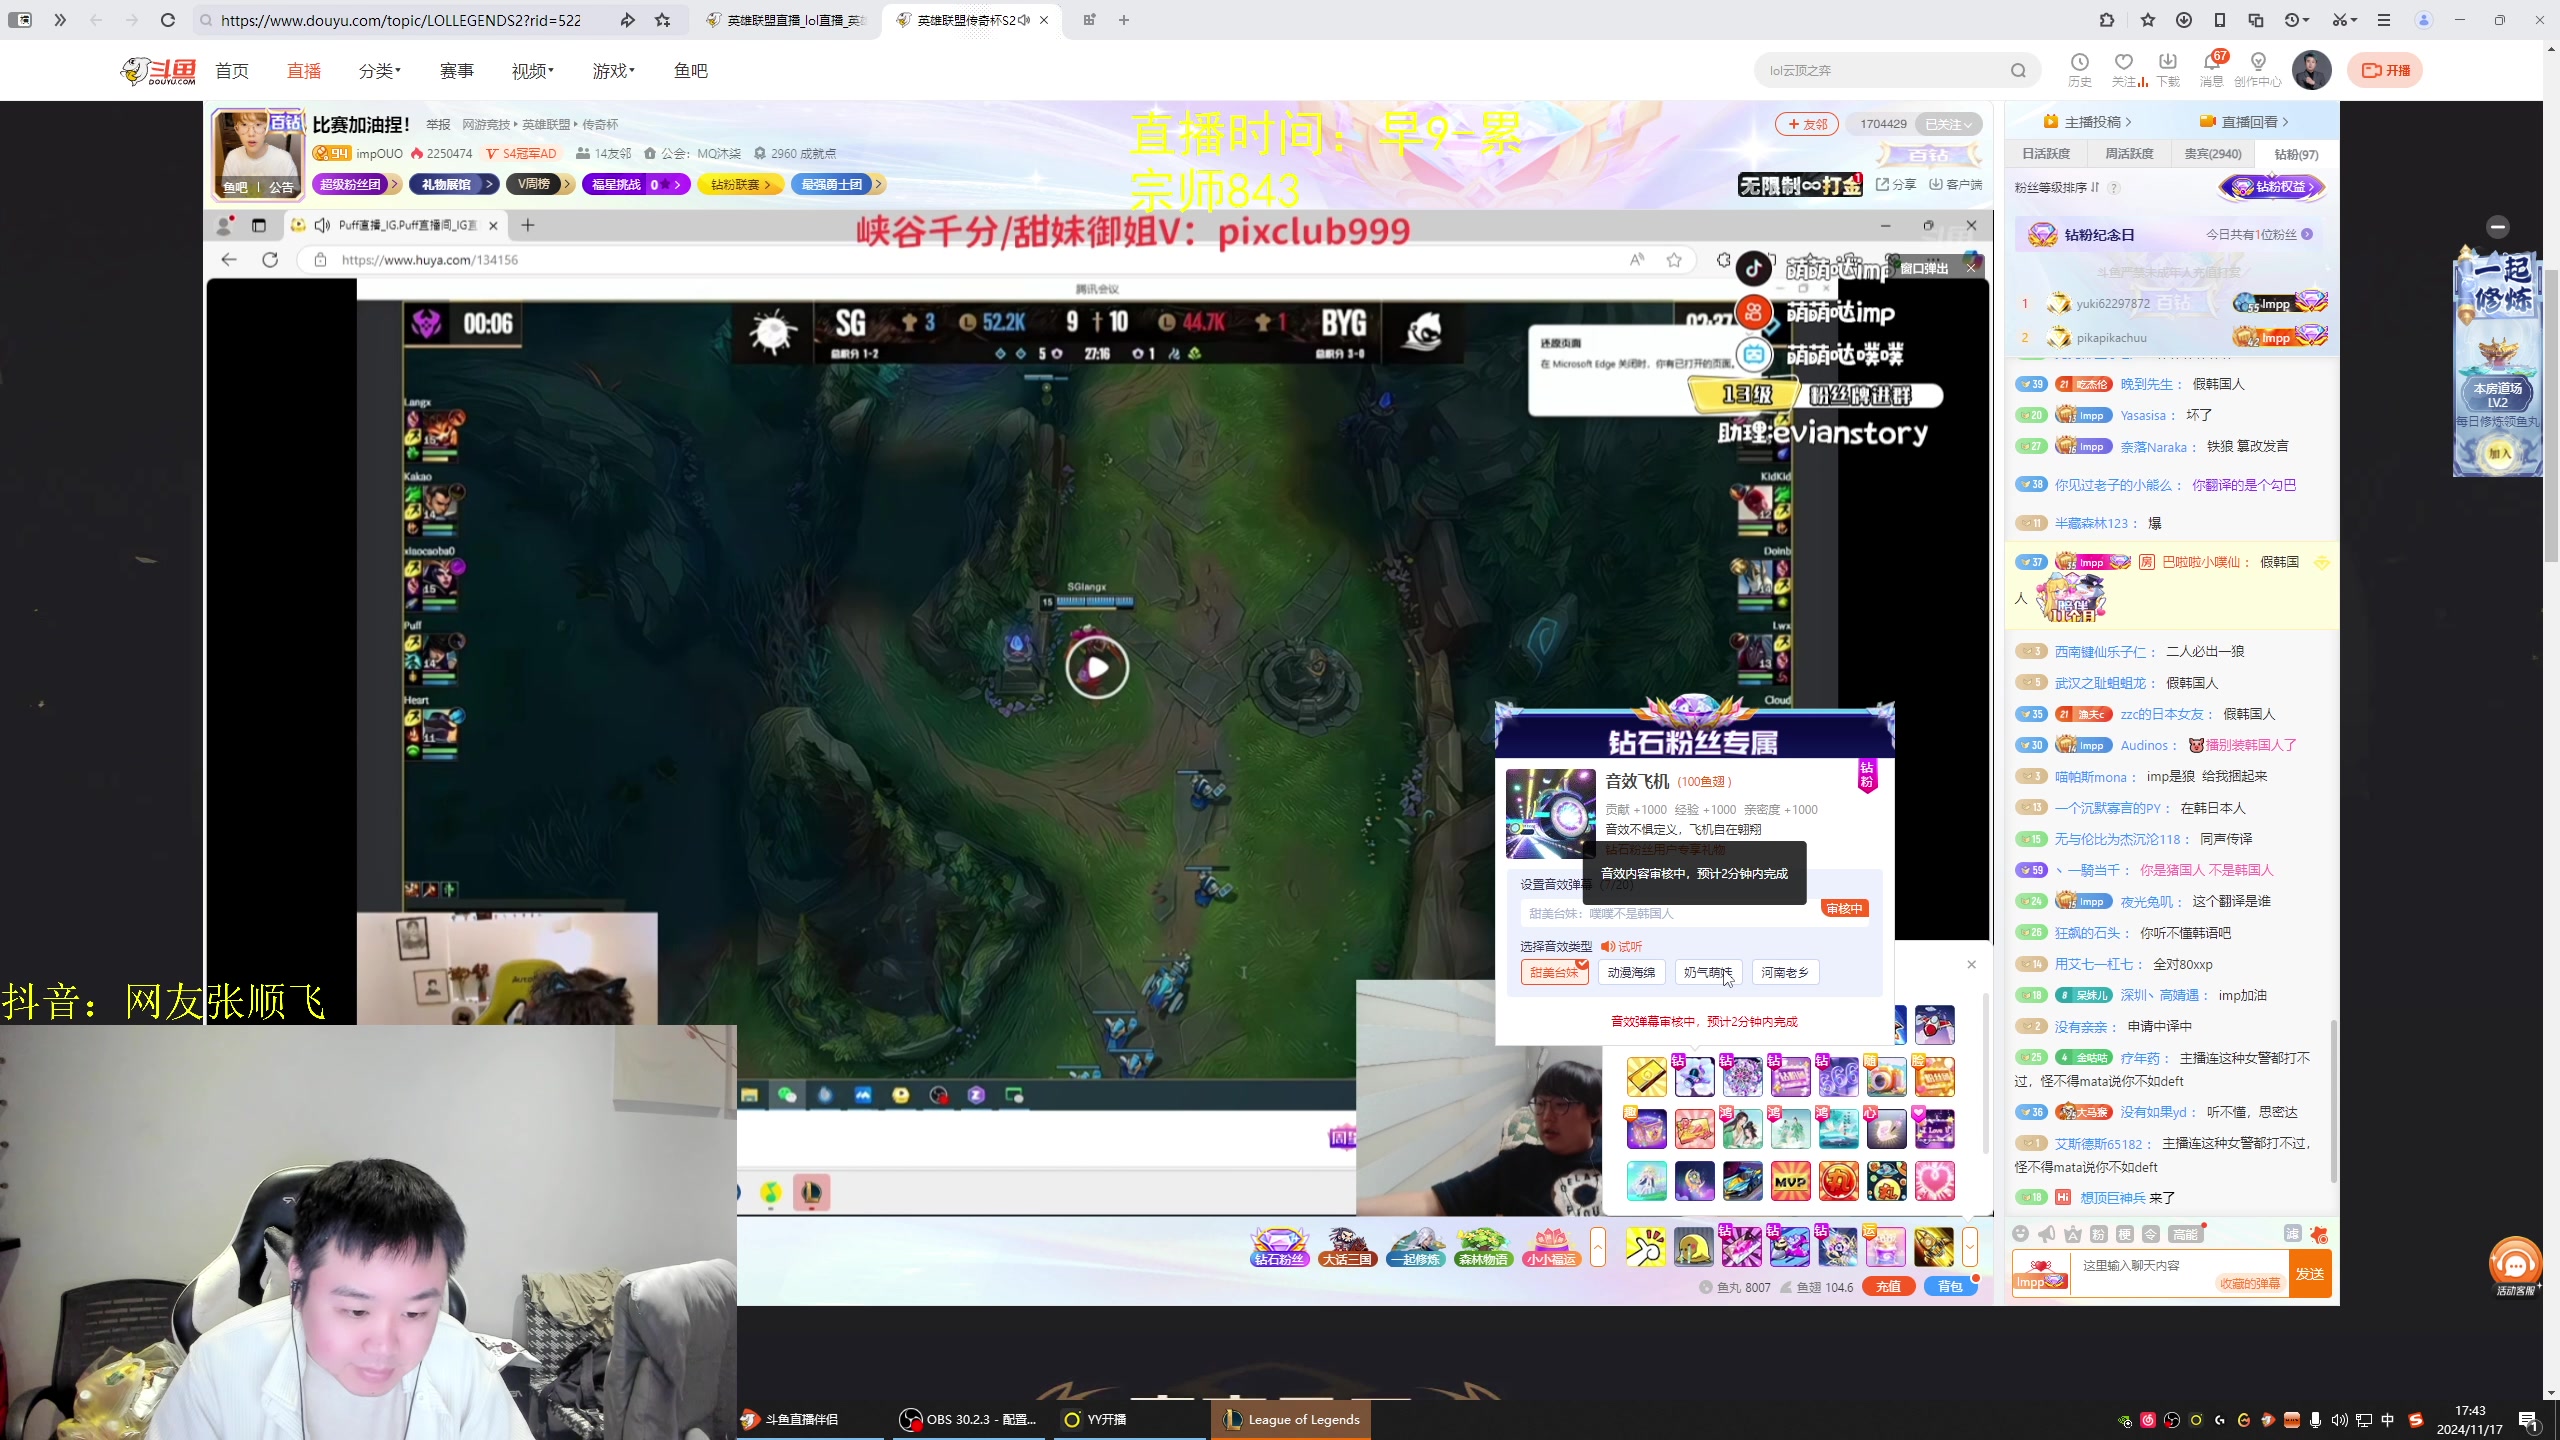Switch to 贵宾(2940) tab
This screenshot has height=1440, width=2560.
[x=2213, y=154]
